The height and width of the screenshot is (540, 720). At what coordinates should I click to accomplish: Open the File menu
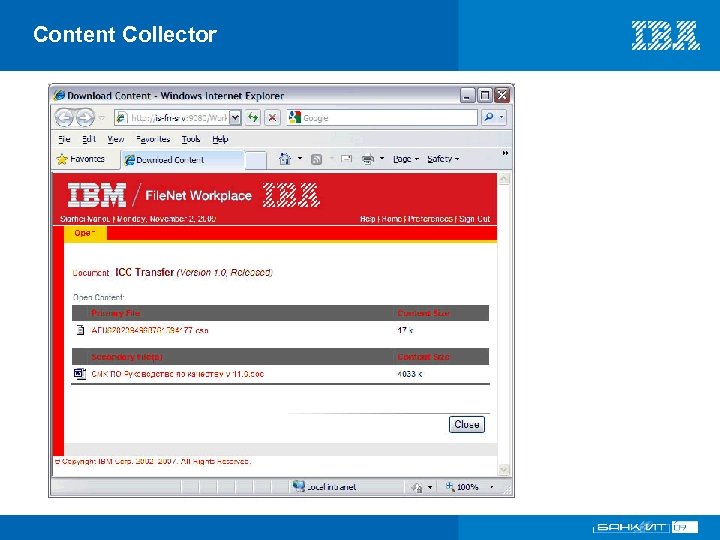coord(64,139)
